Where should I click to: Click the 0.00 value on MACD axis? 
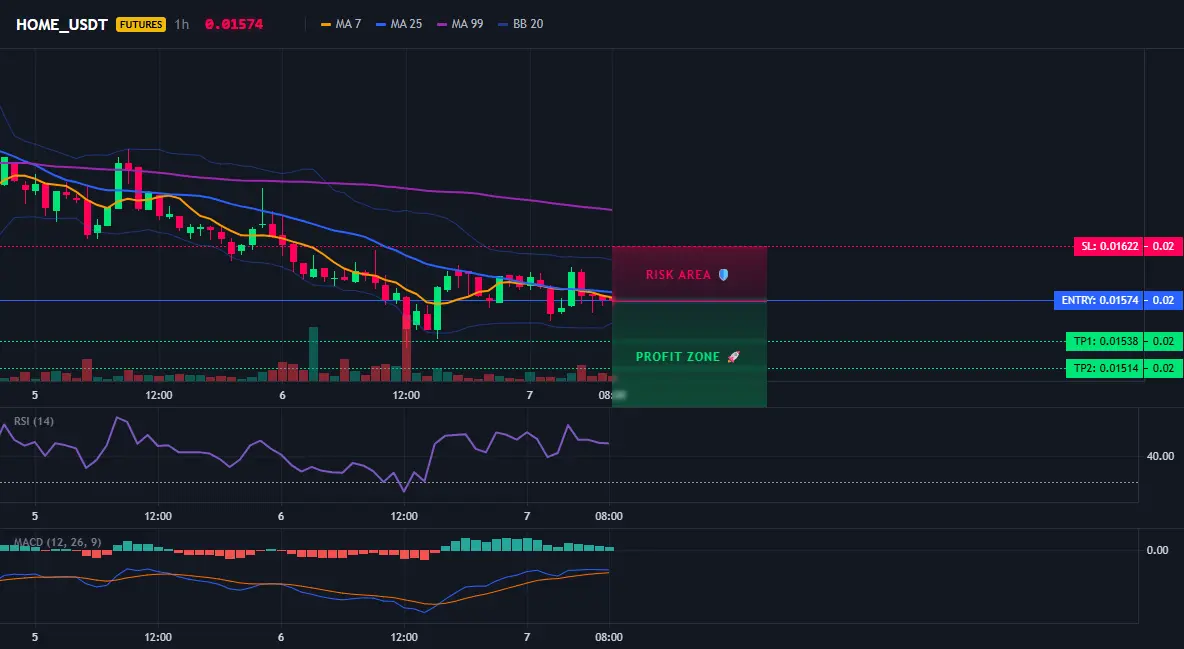pos(1158,550)
